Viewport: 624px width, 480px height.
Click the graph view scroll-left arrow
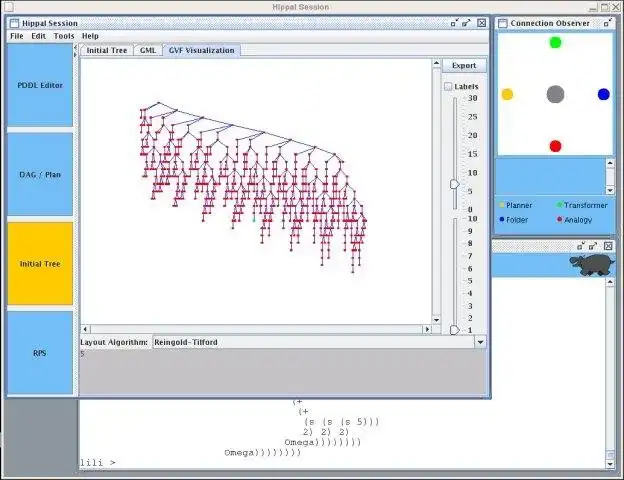point(85,329)
